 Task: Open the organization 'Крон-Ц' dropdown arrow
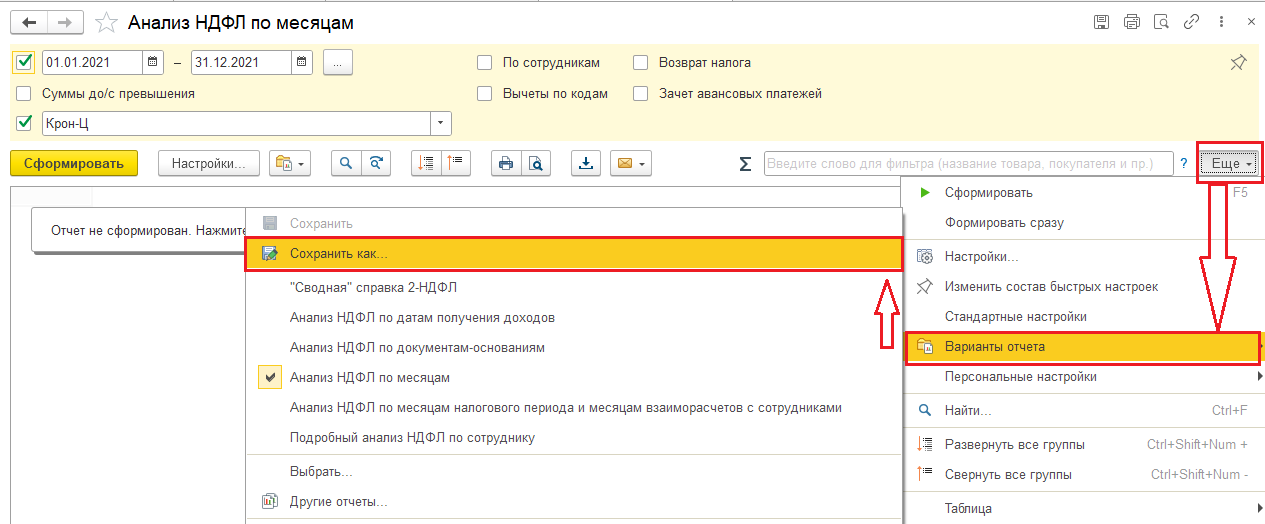441,123
